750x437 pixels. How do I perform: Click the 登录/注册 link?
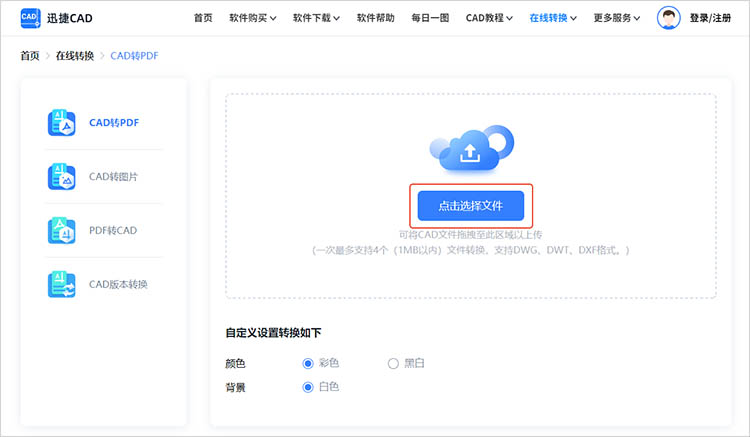click(x=710, y=18)
